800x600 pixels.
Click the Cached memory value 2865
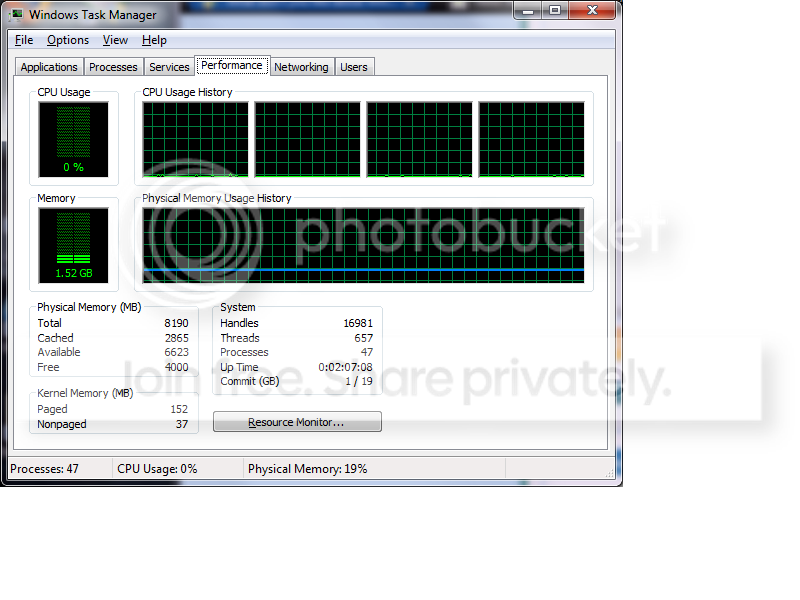pyautogui.click(x=177, y=338)
